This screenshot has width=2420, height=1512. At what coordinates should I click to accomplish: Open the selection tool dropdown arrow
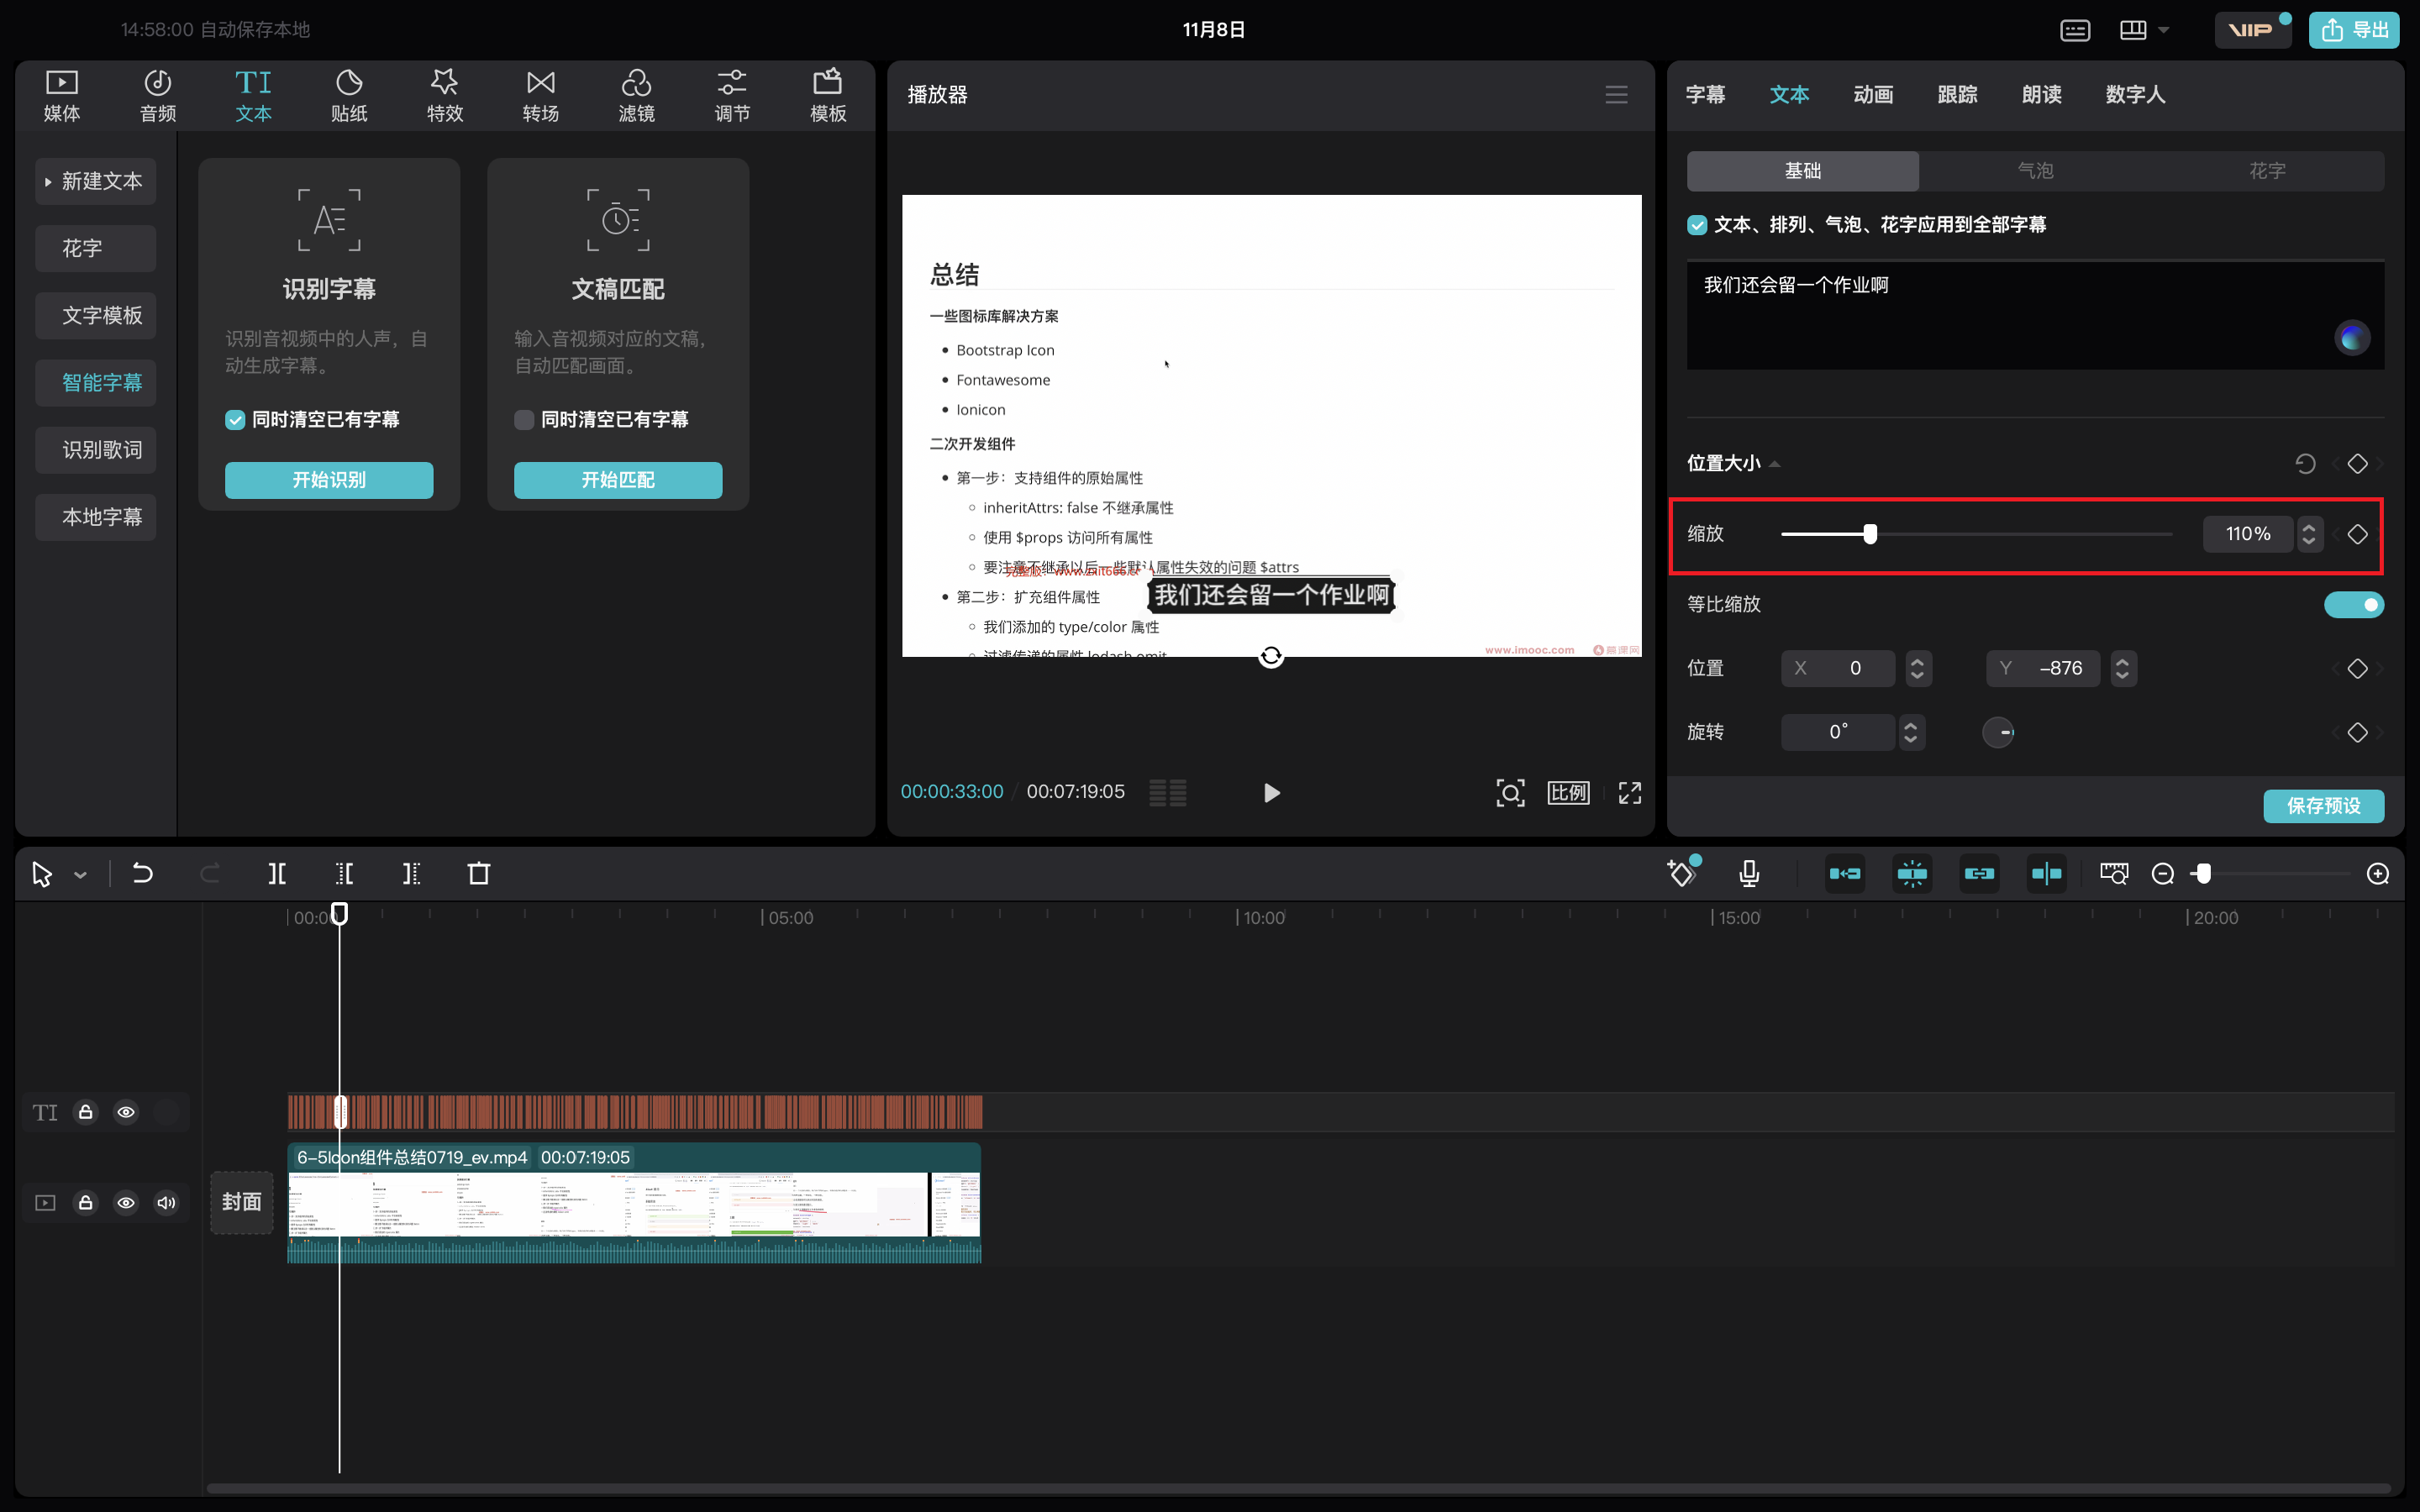click(80, 875)
